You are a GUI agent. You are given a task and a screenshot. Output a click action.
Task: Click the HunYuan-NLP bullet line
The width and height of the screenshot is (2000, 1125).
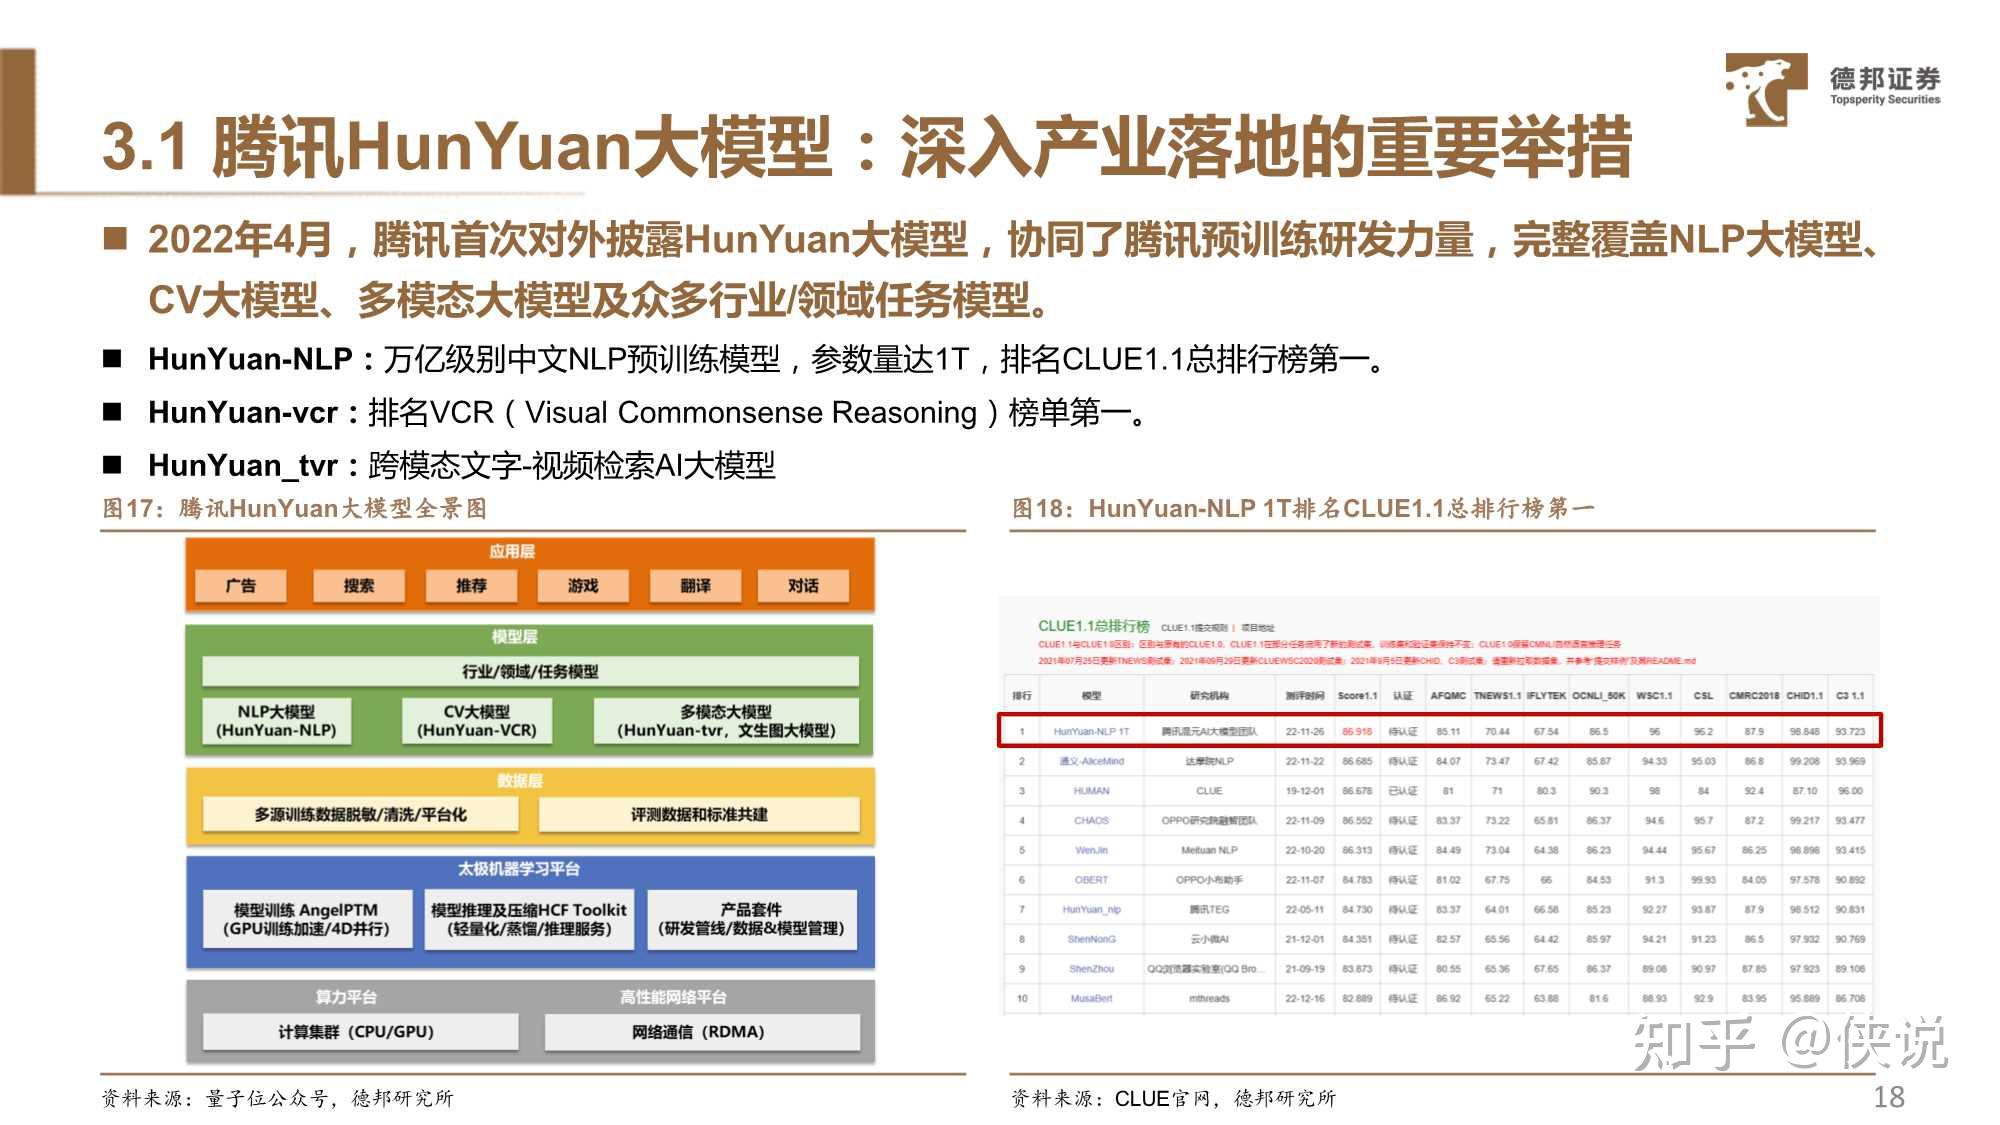point(768,359)
